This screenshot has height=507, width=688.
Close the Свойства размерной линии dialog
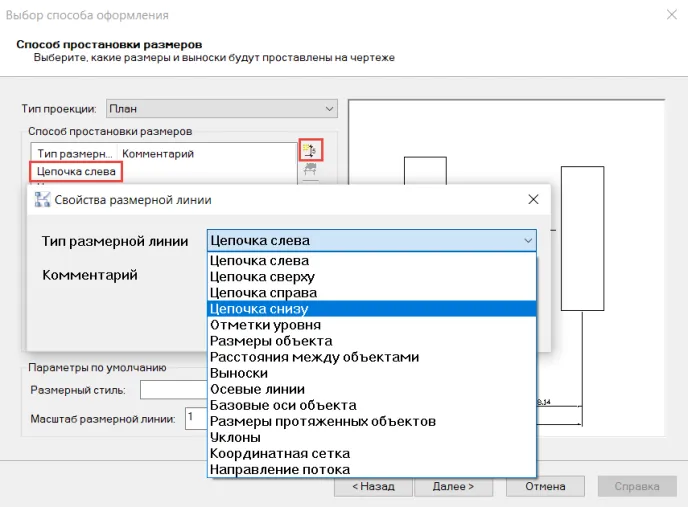point(533,199)
